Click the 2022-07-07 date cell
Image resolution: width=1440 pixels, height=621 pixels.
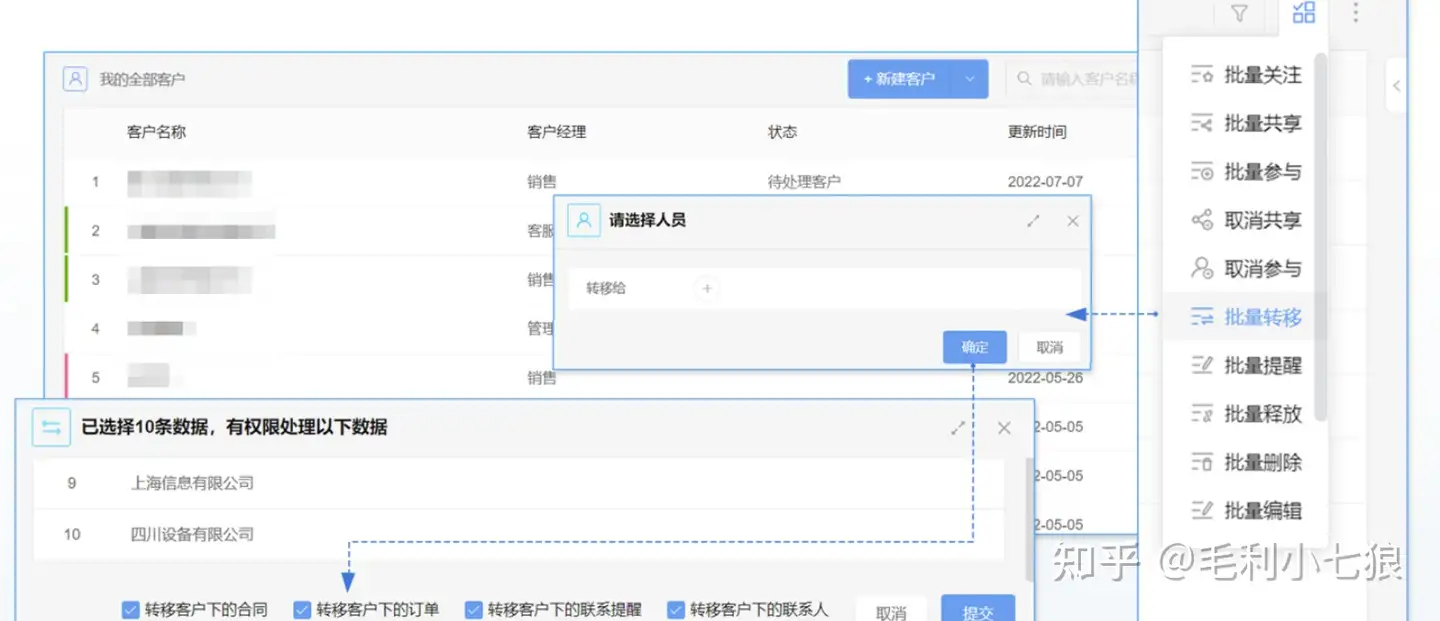pos(1045,182)
